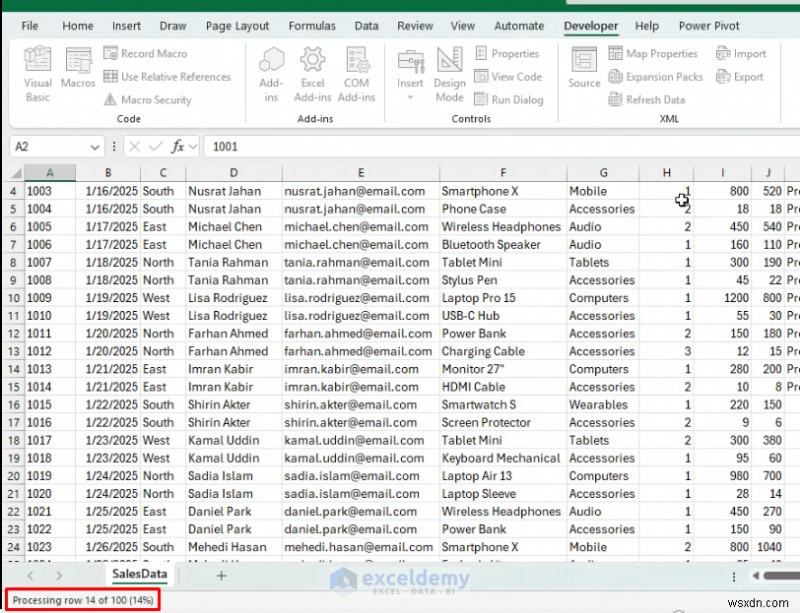
Task: Click the Laptop Pro 15 cell
Action: coord(503,298)
